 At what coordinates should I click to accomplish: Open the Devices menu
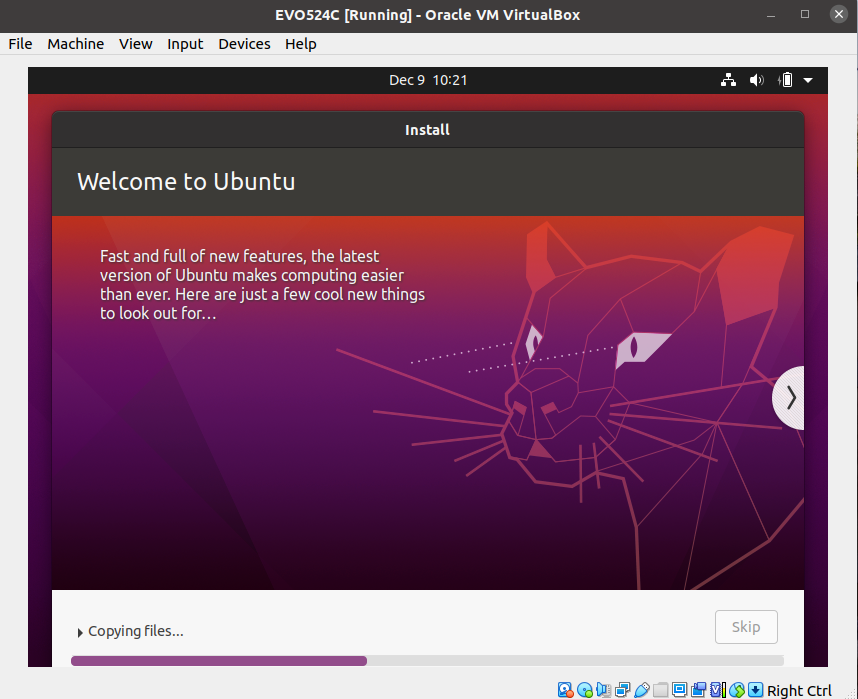click(x=244, y=44)
